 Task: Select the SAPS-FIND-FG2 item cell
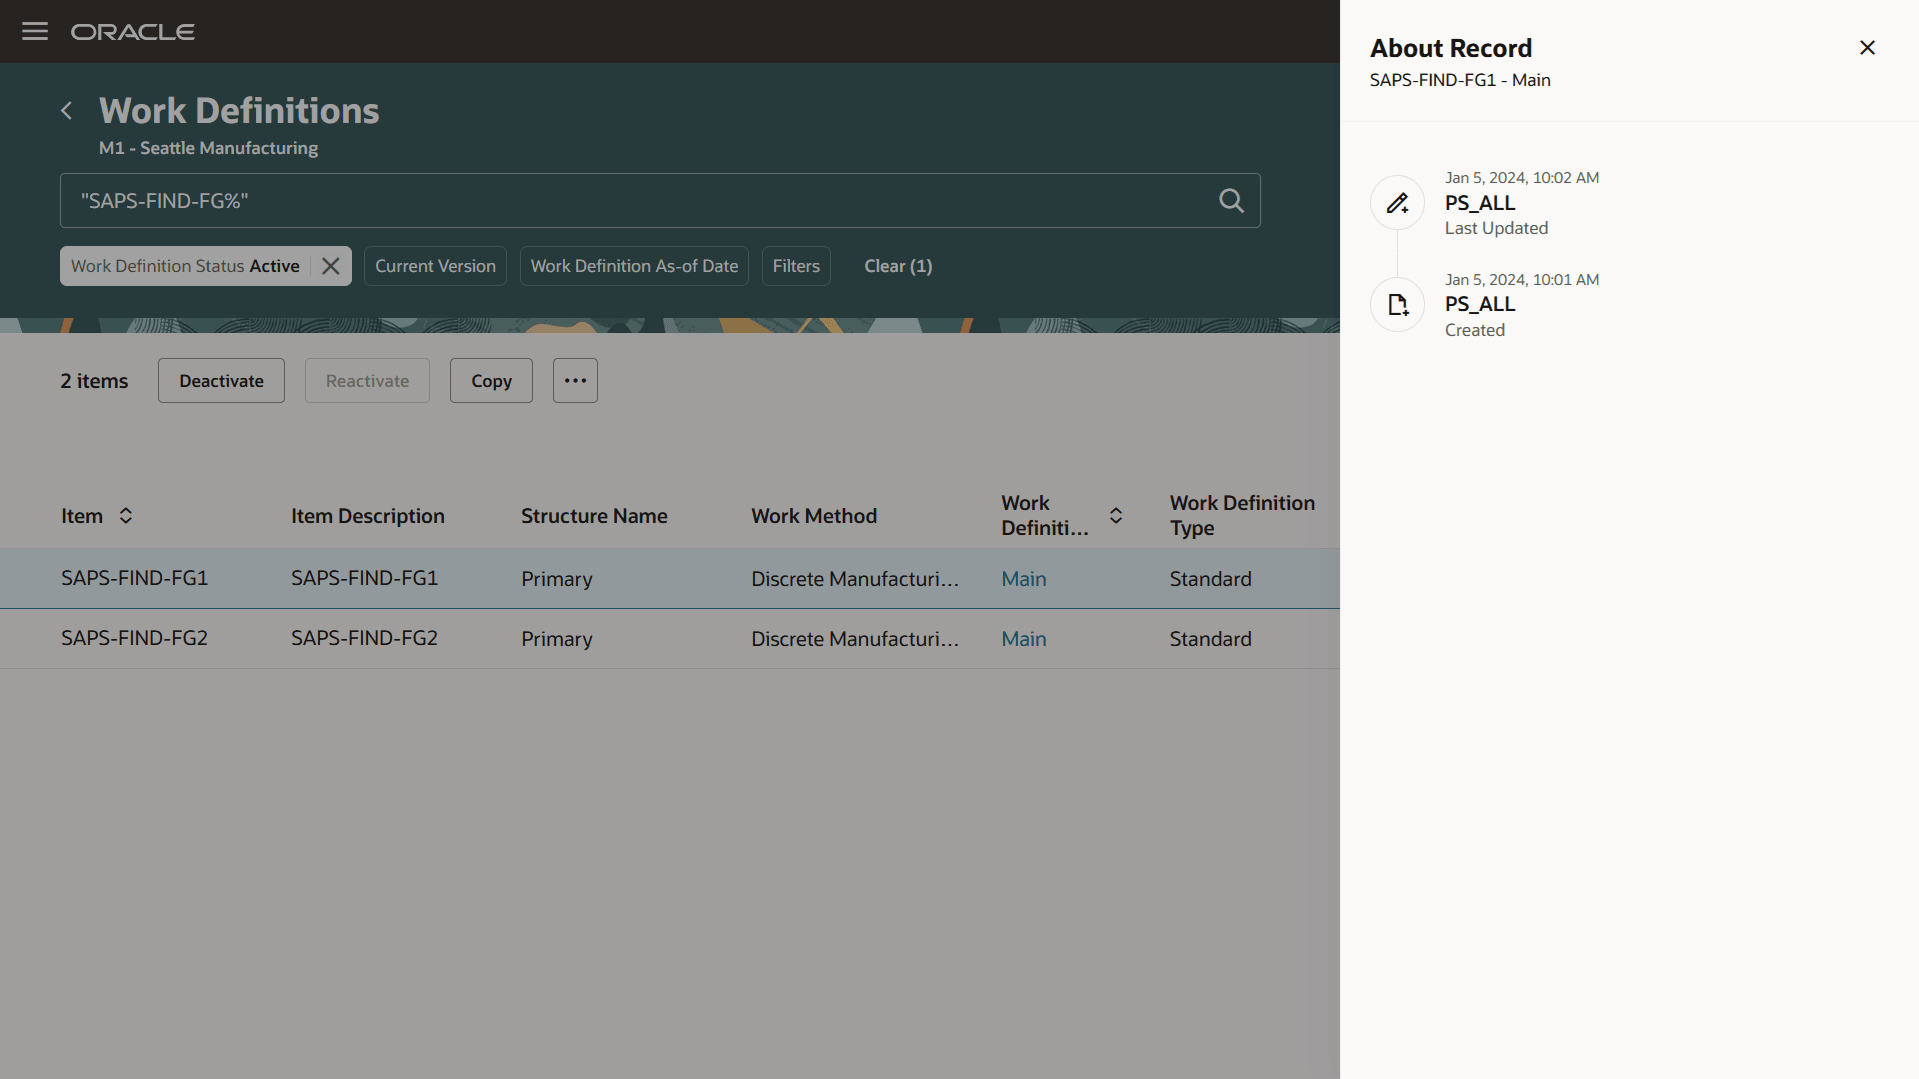coord(134,638)
